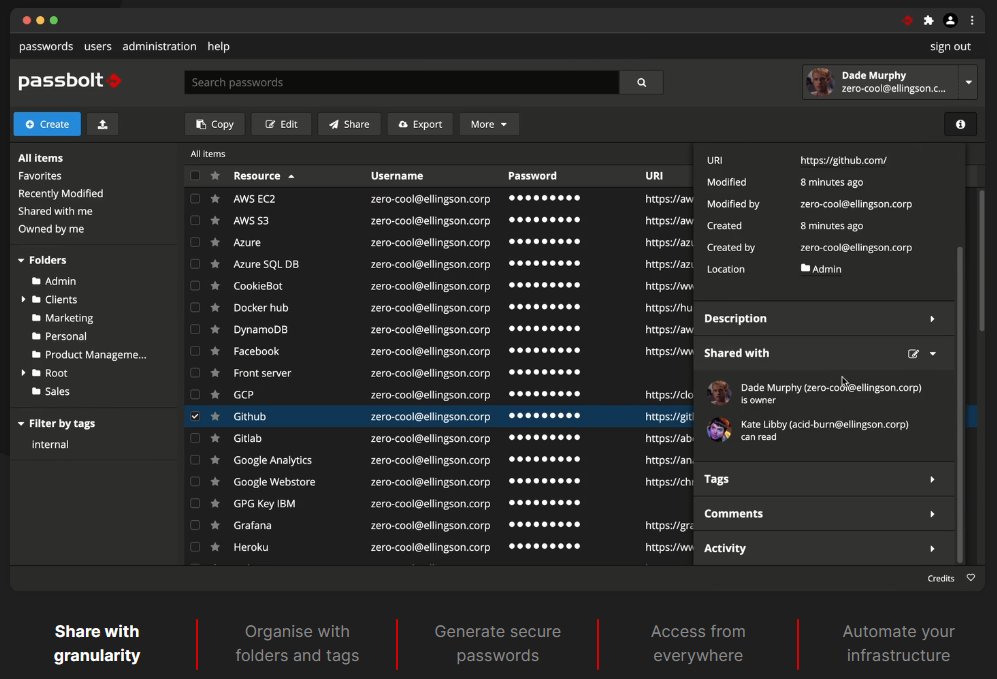The width and height of the screenshot is (997, 679).
Task: Click the passbolt logo
Action: click(x=69, y=81)
